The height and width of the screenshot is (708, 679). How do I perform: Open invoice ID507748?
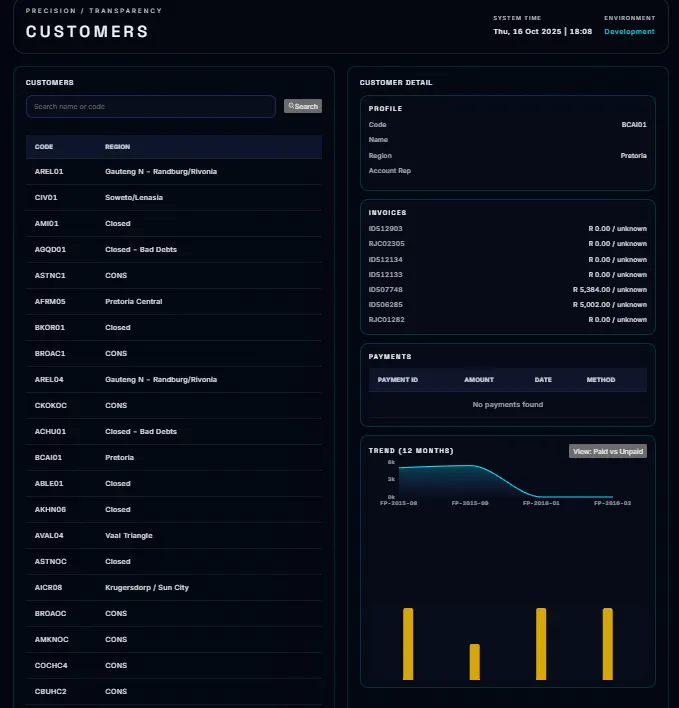pos(507,289)
